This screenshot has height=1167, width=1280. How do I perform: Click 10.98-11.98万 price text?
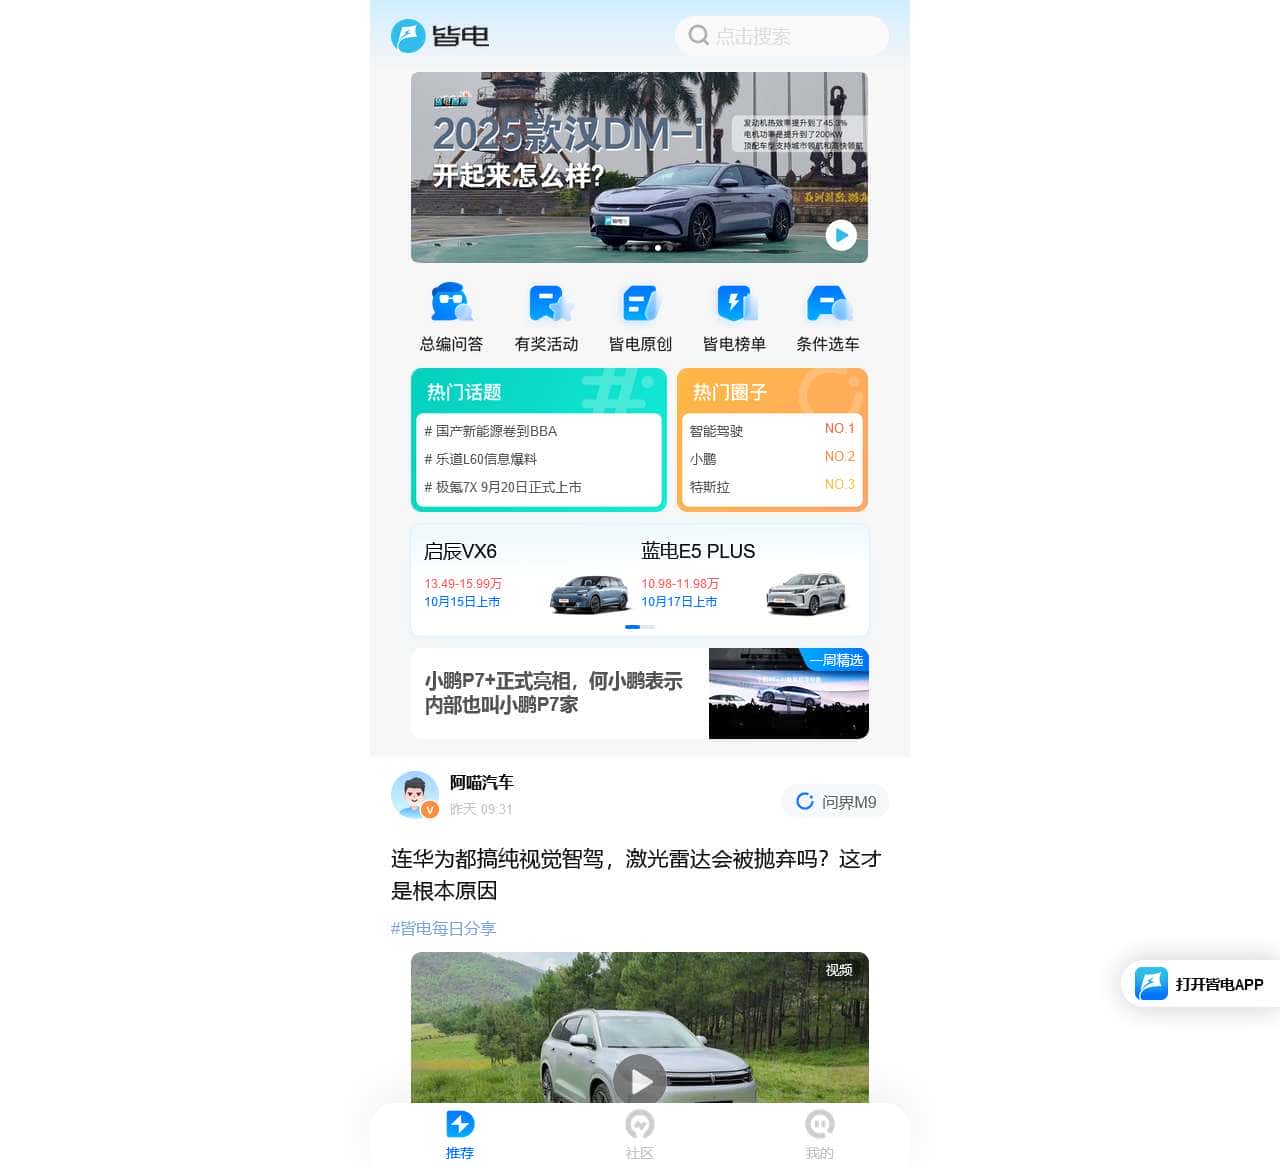680,584
